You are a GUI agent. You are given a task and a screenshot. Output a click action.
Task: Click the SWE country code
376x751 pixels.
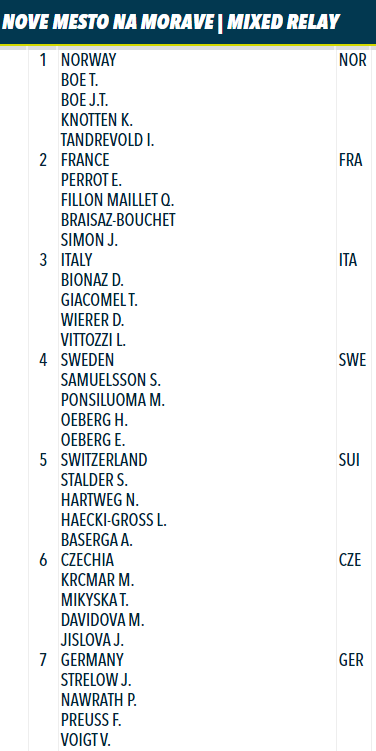coord(352,360)
